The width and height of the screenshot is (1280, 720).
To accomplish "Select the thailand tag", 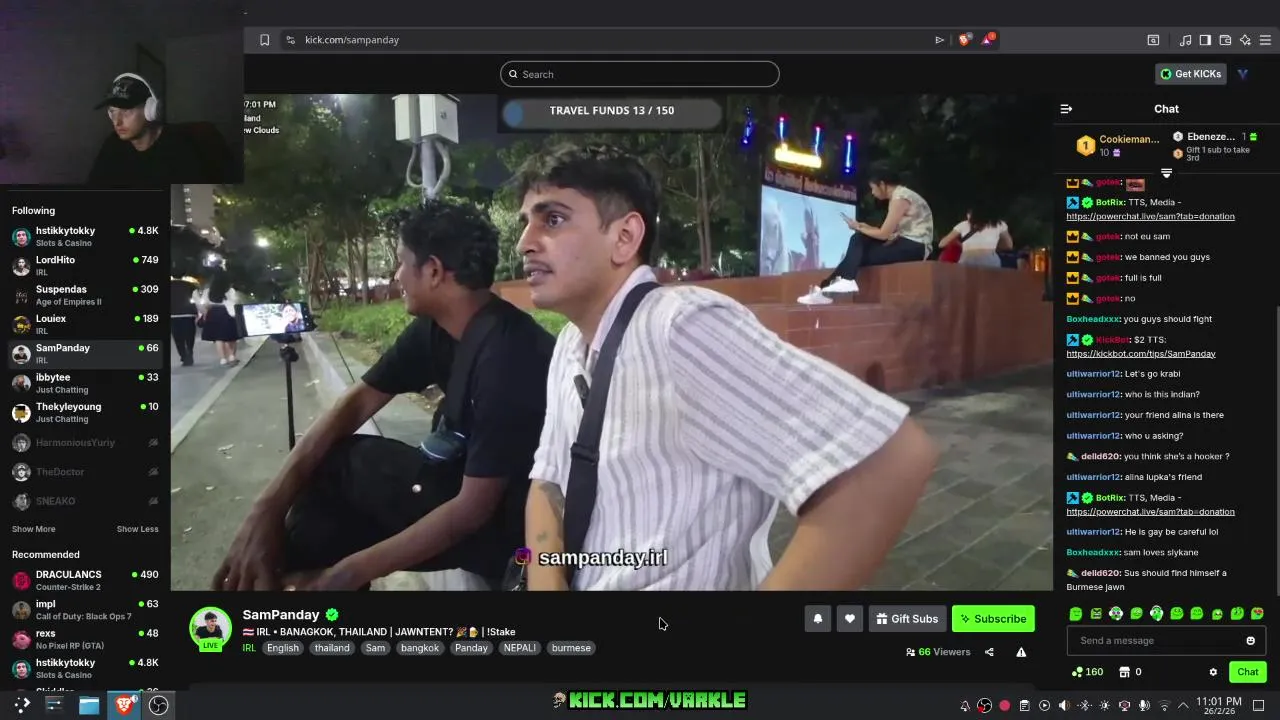I will [x=332, y=648].
